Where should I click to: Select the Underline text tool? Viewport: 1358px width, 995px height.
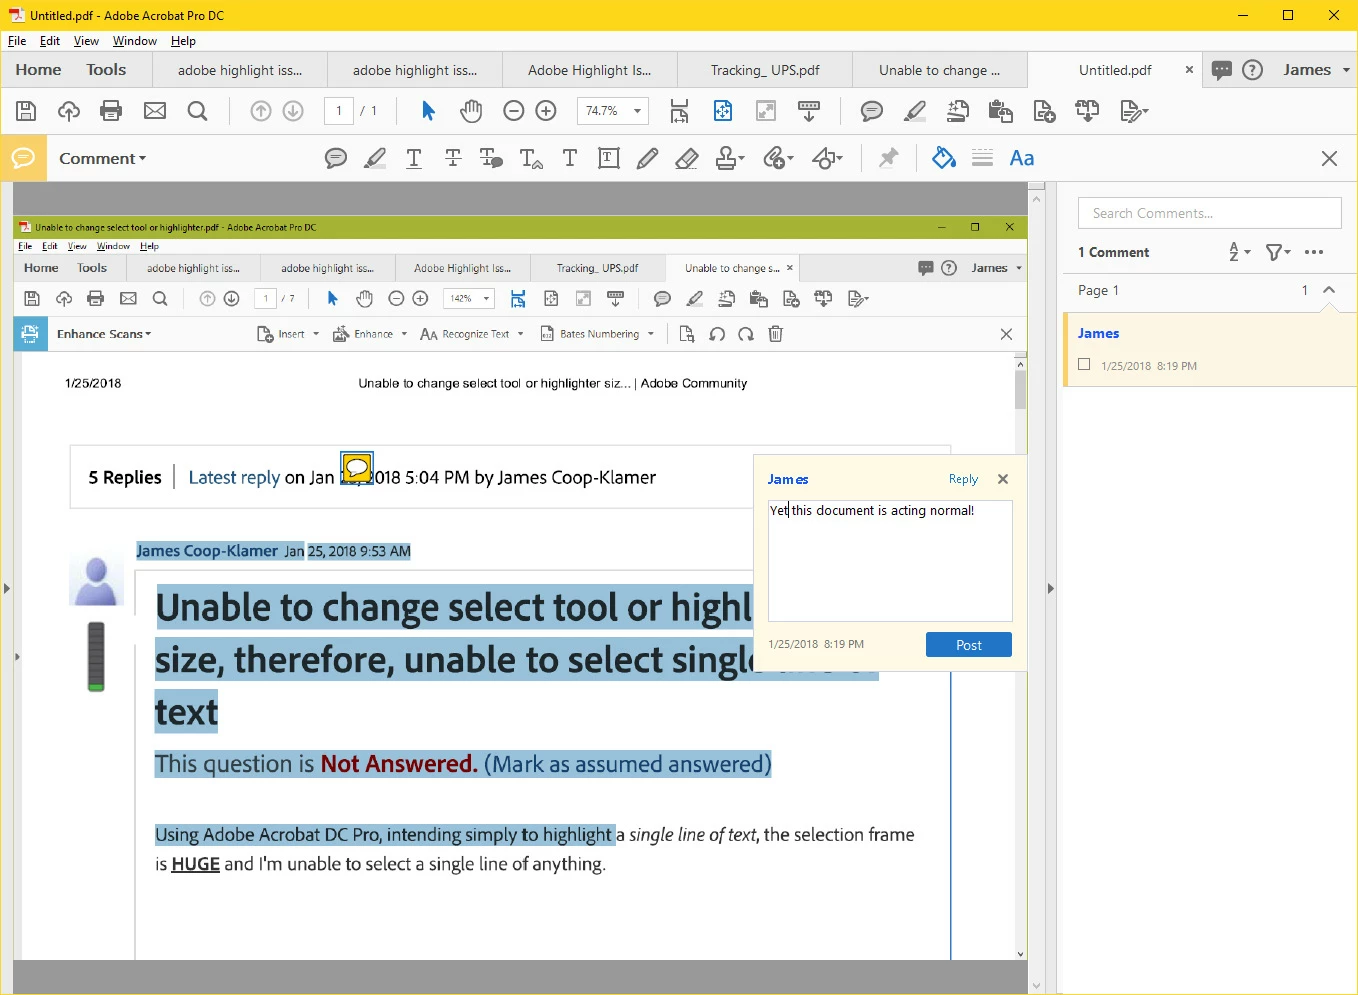point(414,158)
